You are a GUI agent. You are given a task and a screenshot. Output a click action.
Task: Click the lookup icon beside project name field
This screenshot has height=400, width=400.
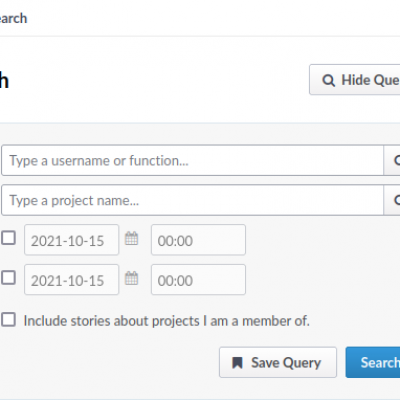pos(392,200)
